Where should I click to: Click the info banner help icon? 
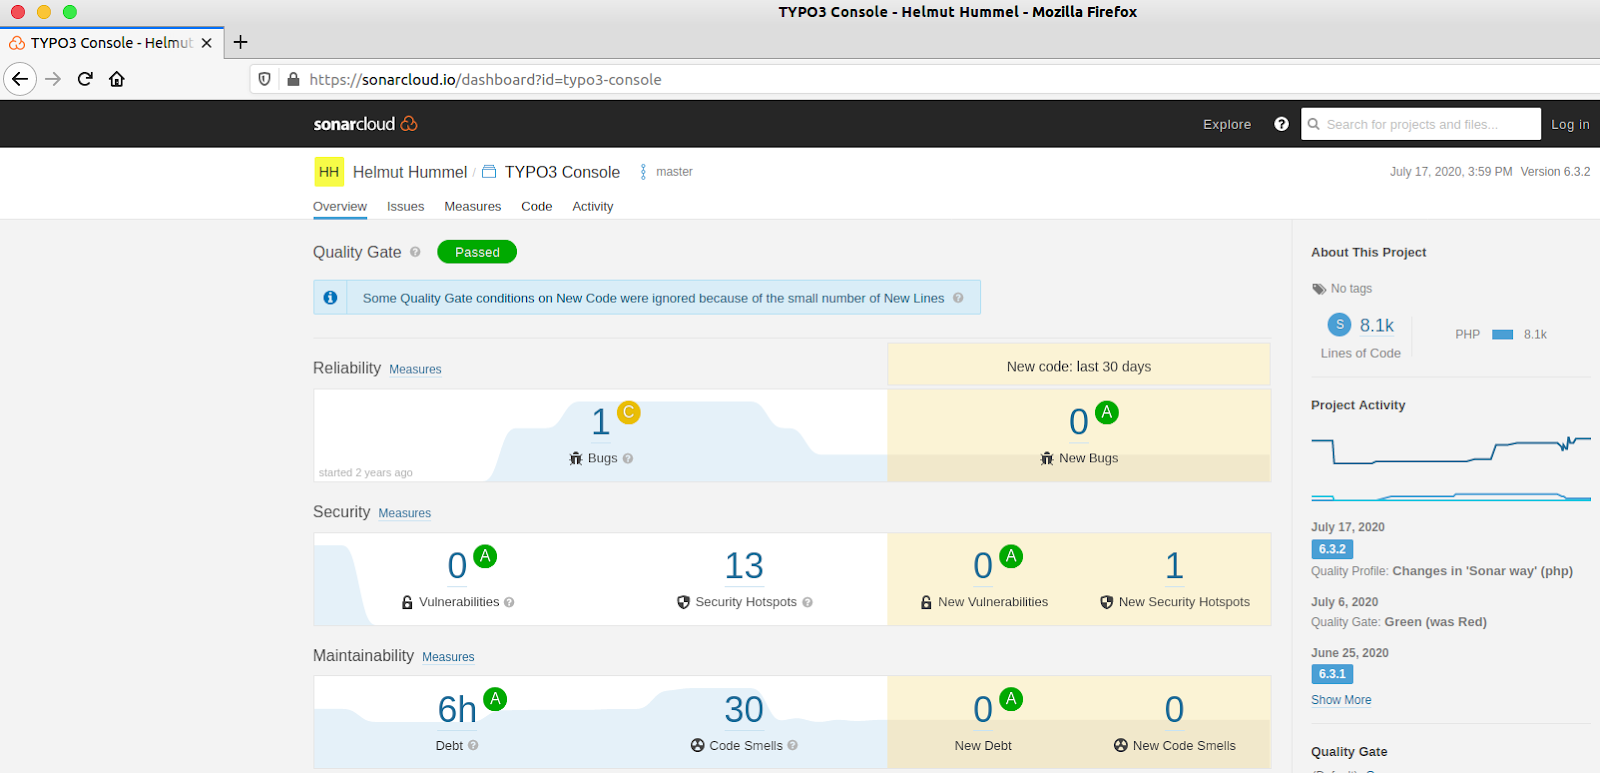click(958, 298)
